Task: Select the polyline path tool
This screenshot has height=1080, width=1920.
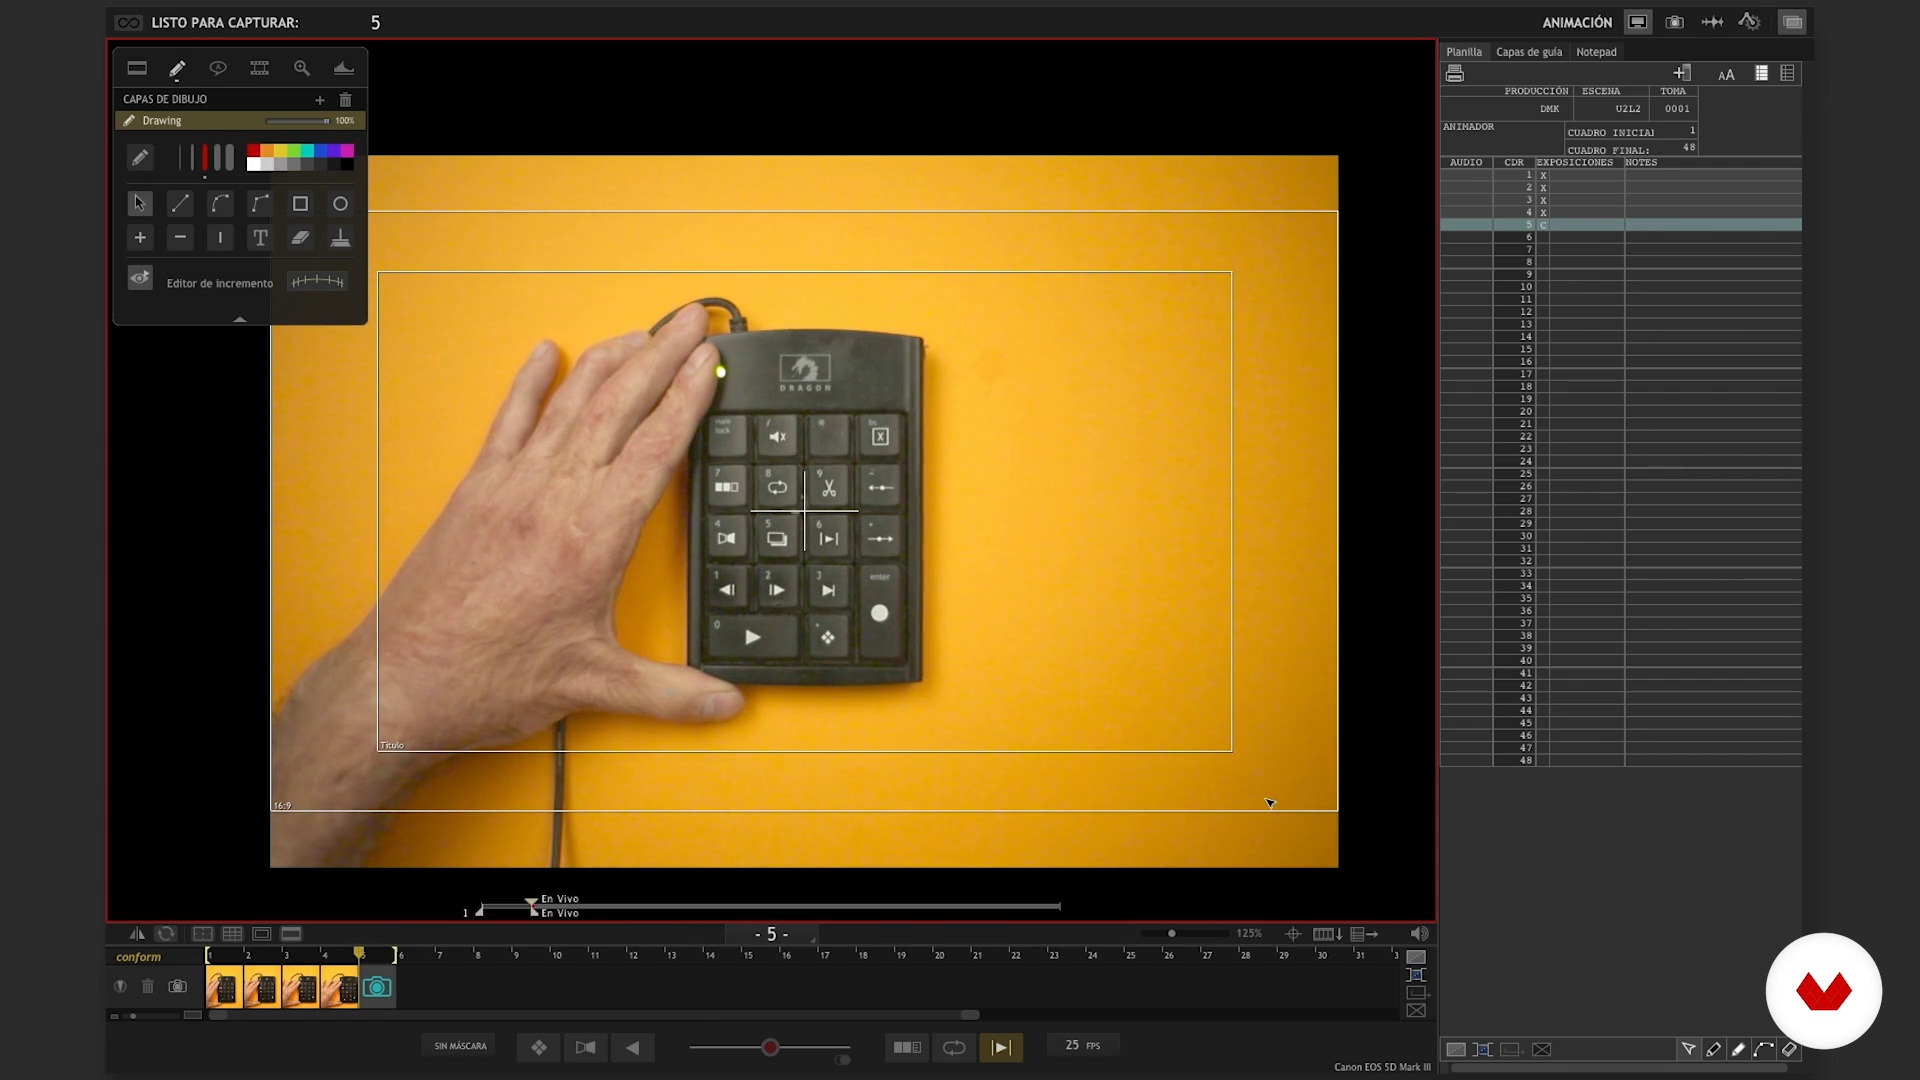Action: click(260, 204)
